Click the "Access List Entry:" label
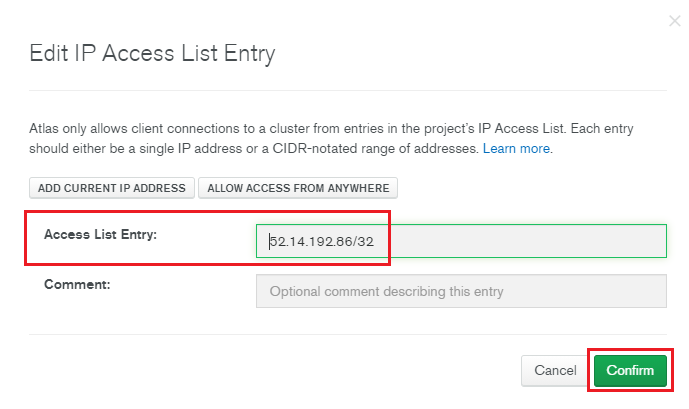This screenshot has width=689, height=409. point(102,234)
